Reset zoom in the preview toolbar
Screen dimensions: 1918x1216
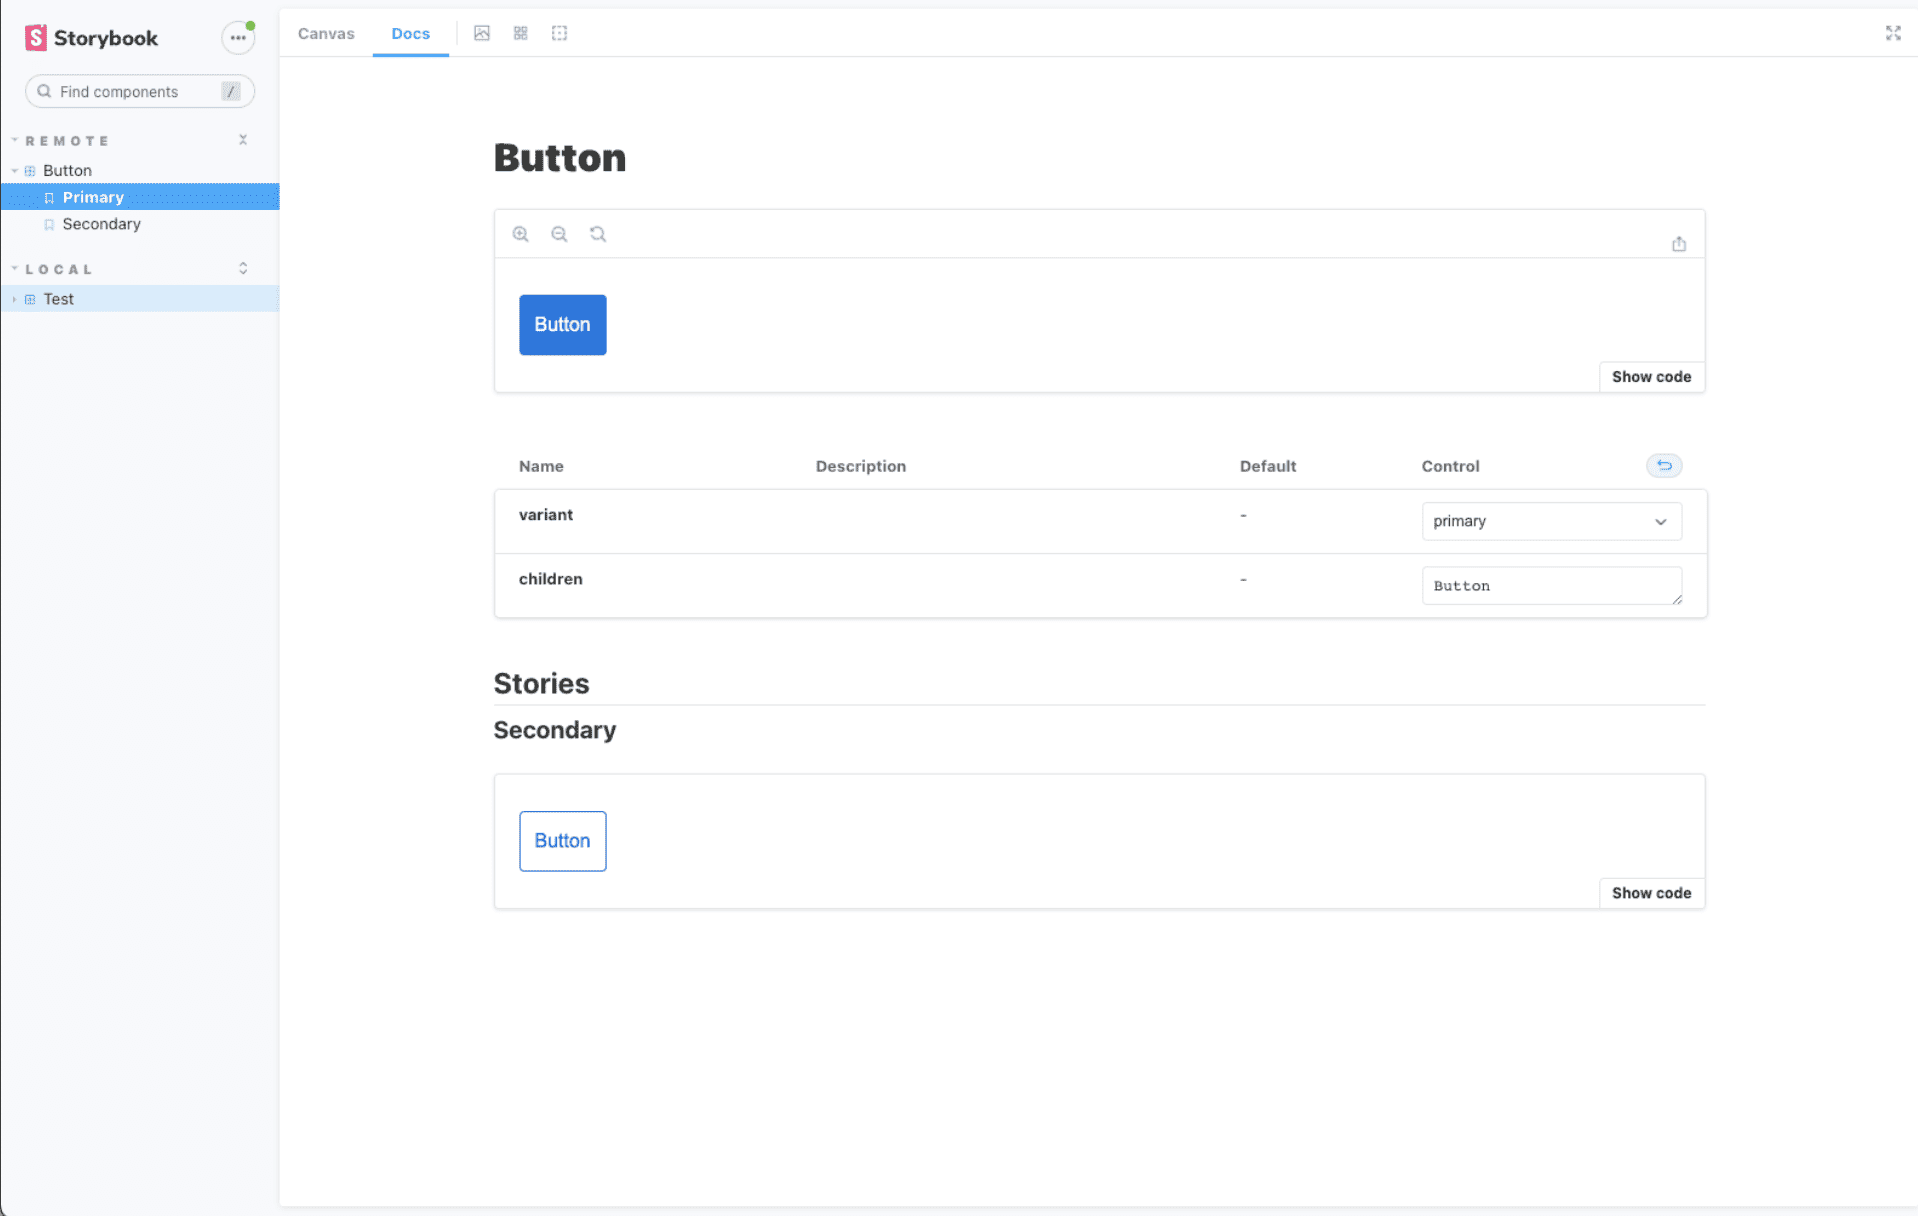[598, 234]
